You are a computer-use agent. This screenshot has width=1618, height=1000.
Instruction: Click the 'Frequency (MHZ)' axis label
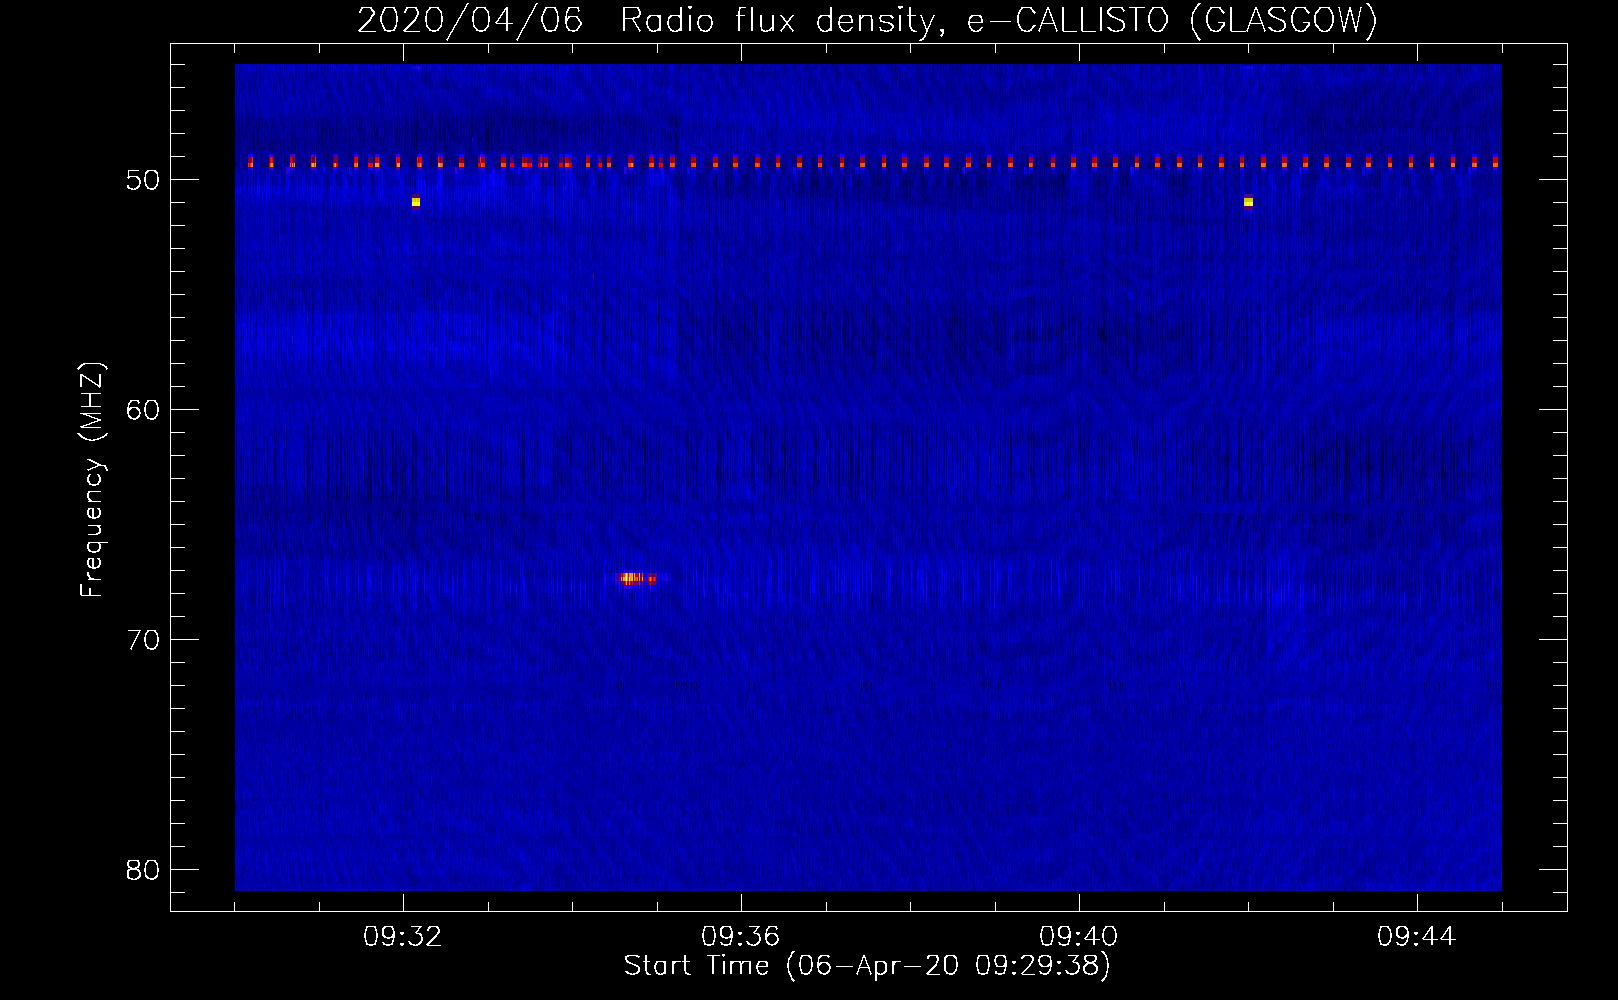[x=92, y=480]
